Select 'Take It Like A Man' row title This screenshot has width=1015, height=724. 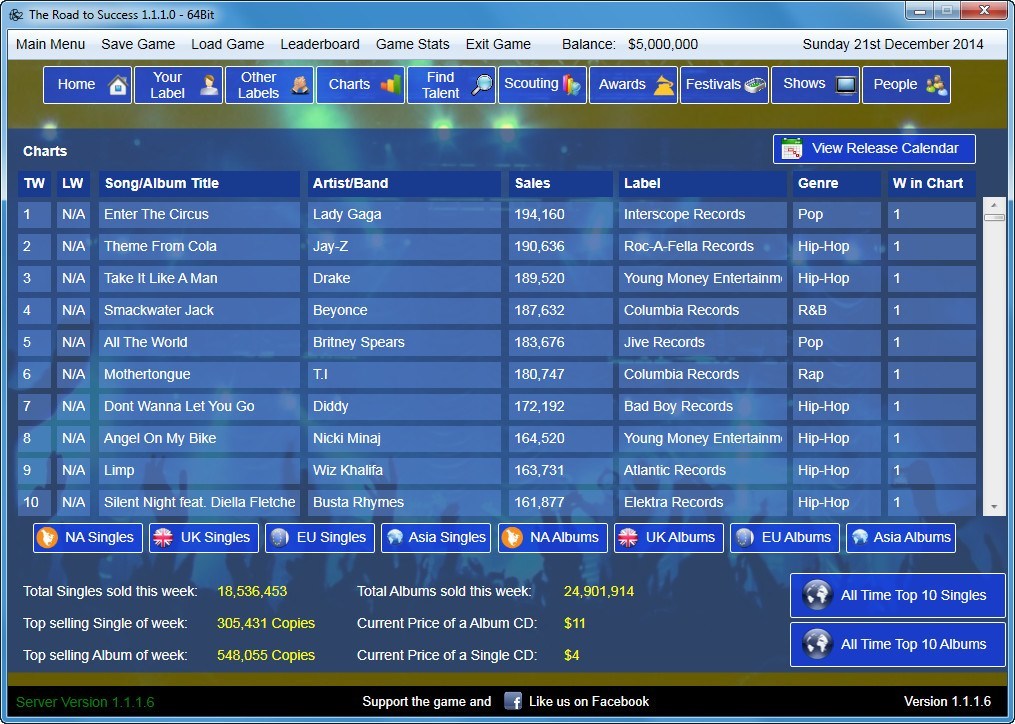click(x=199, y=278)
